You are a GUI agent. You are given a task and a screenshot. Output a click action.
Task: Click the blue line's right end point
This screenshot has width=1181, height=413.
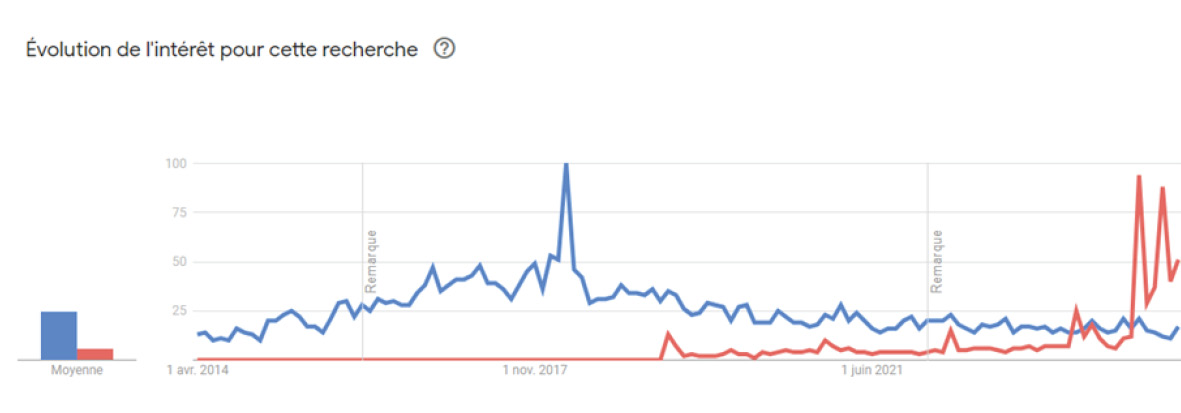point(1179,327)
